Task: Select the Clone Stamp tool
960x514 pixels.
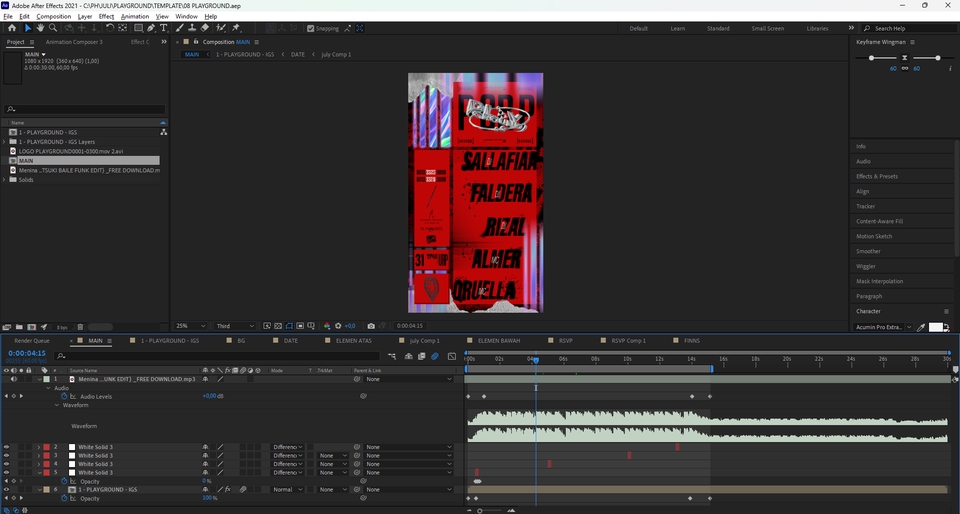Action: [x=192, y=28]
